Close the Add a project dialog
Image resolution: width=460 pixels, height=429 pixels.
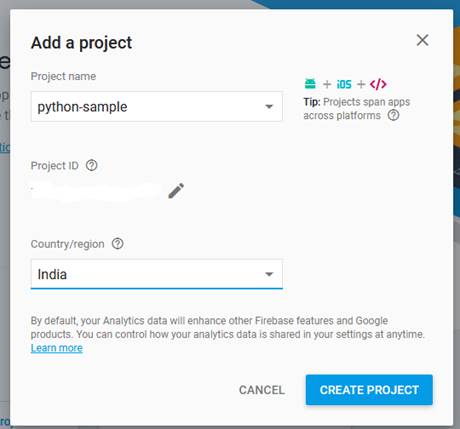[422, 40]
